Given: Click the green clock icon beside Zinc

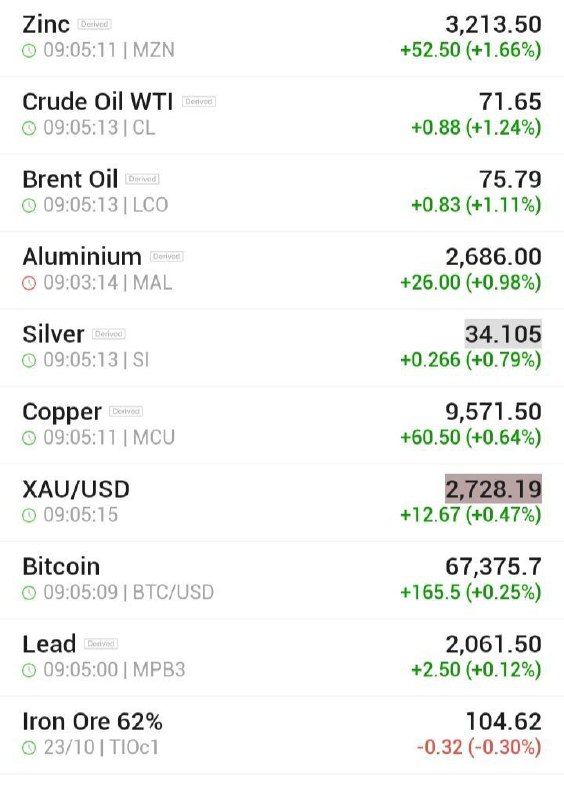Looking at the screenshot, I should [x=29, y=51].
